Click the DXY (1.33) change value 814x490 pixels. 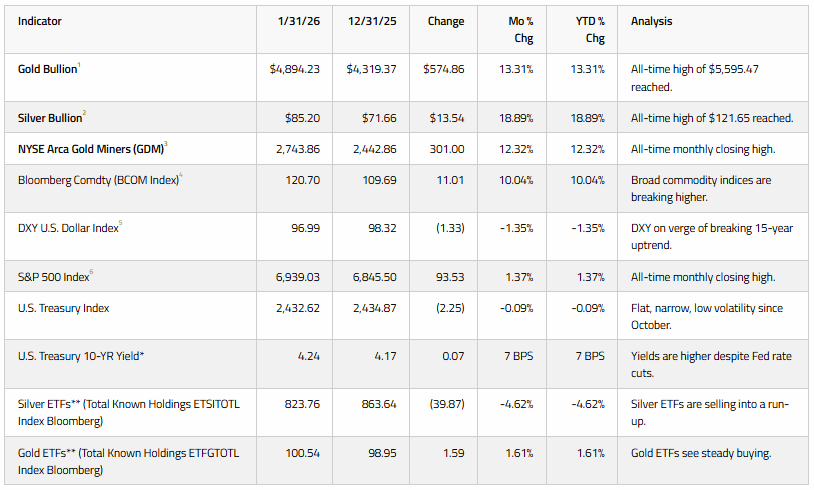450,228
